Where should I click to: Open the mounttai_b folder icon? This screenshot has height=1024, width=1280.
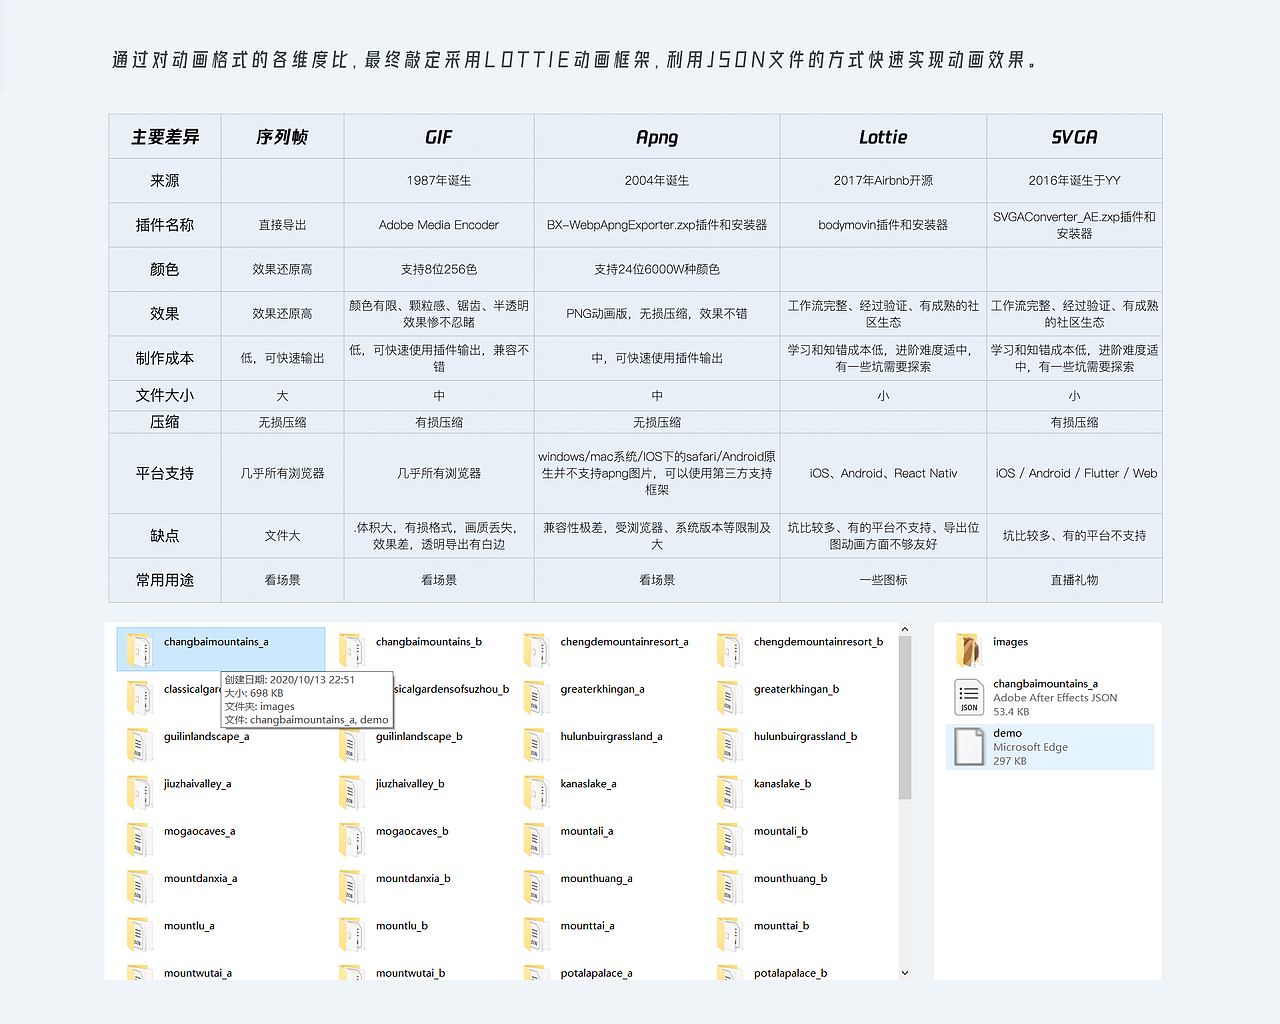coord(729,933)
